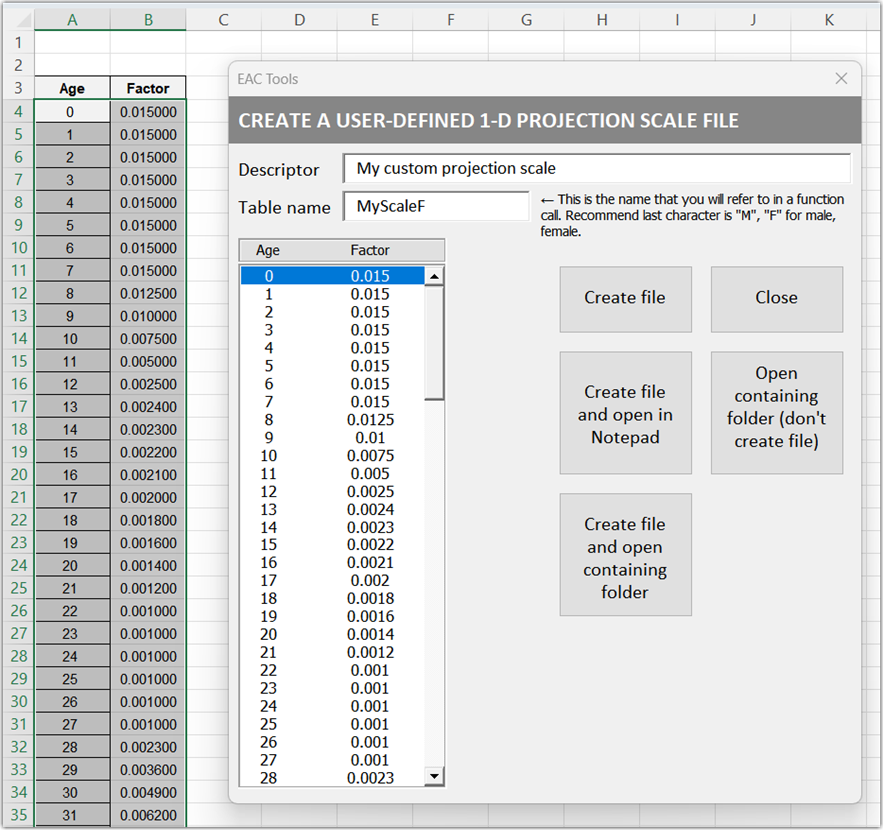Click cell B33 with value 0.003600
This screenshot has height=831, width=884.
pyautogui.click(x=148, y=770)
